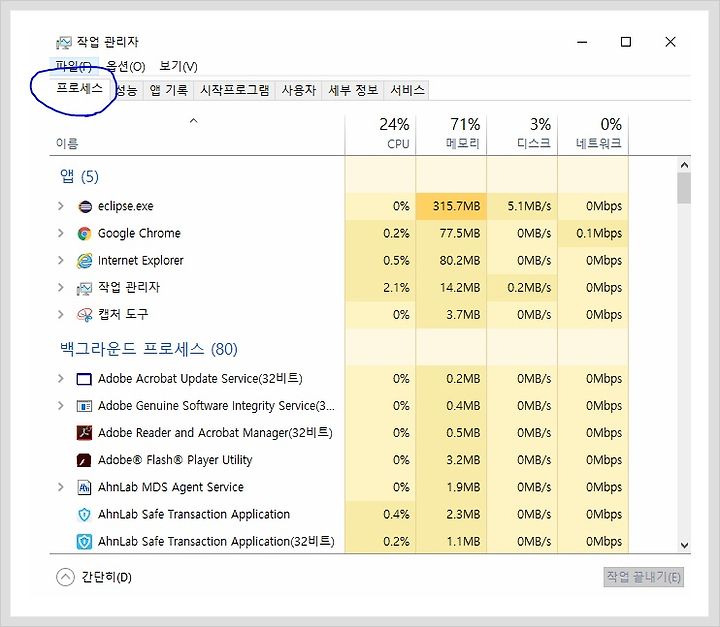Expand the eclipse.exe process group

pos(60,206)
